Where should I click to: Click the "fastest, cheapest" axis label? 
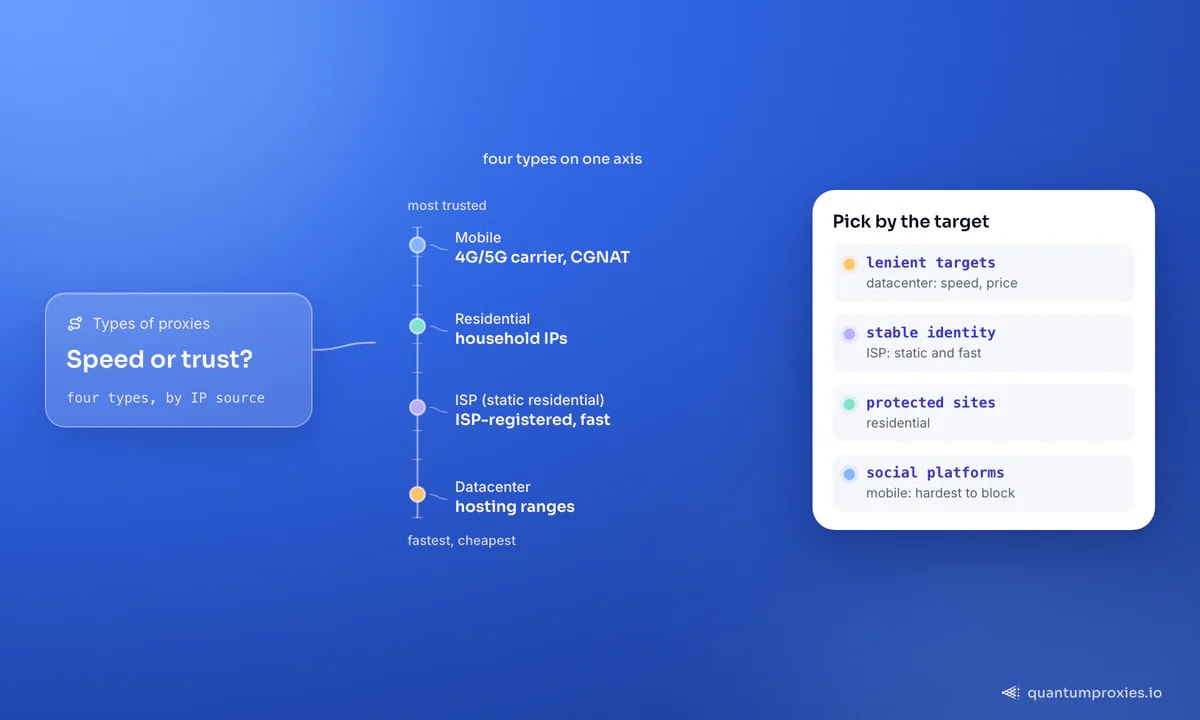point(462,541)
